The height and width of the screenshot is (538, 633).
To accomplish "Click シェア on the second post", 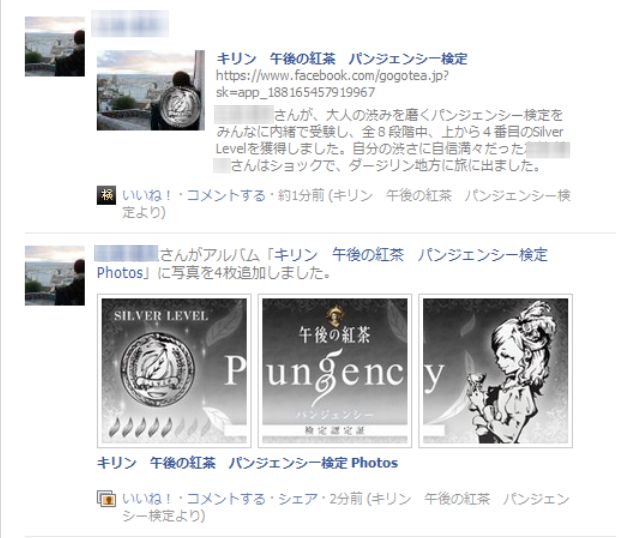I will [x=298, y=499].
